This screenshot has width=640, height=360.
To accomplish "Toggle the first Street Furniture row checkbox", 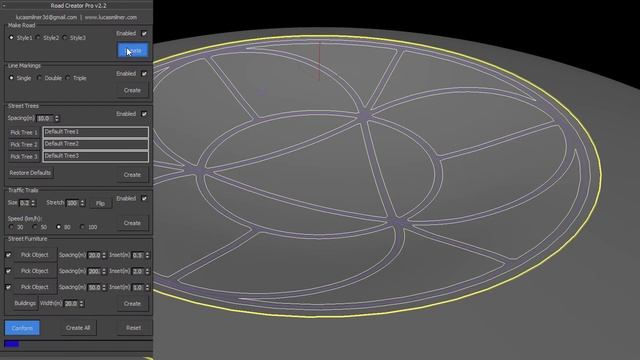I will [x=8, y=255].
